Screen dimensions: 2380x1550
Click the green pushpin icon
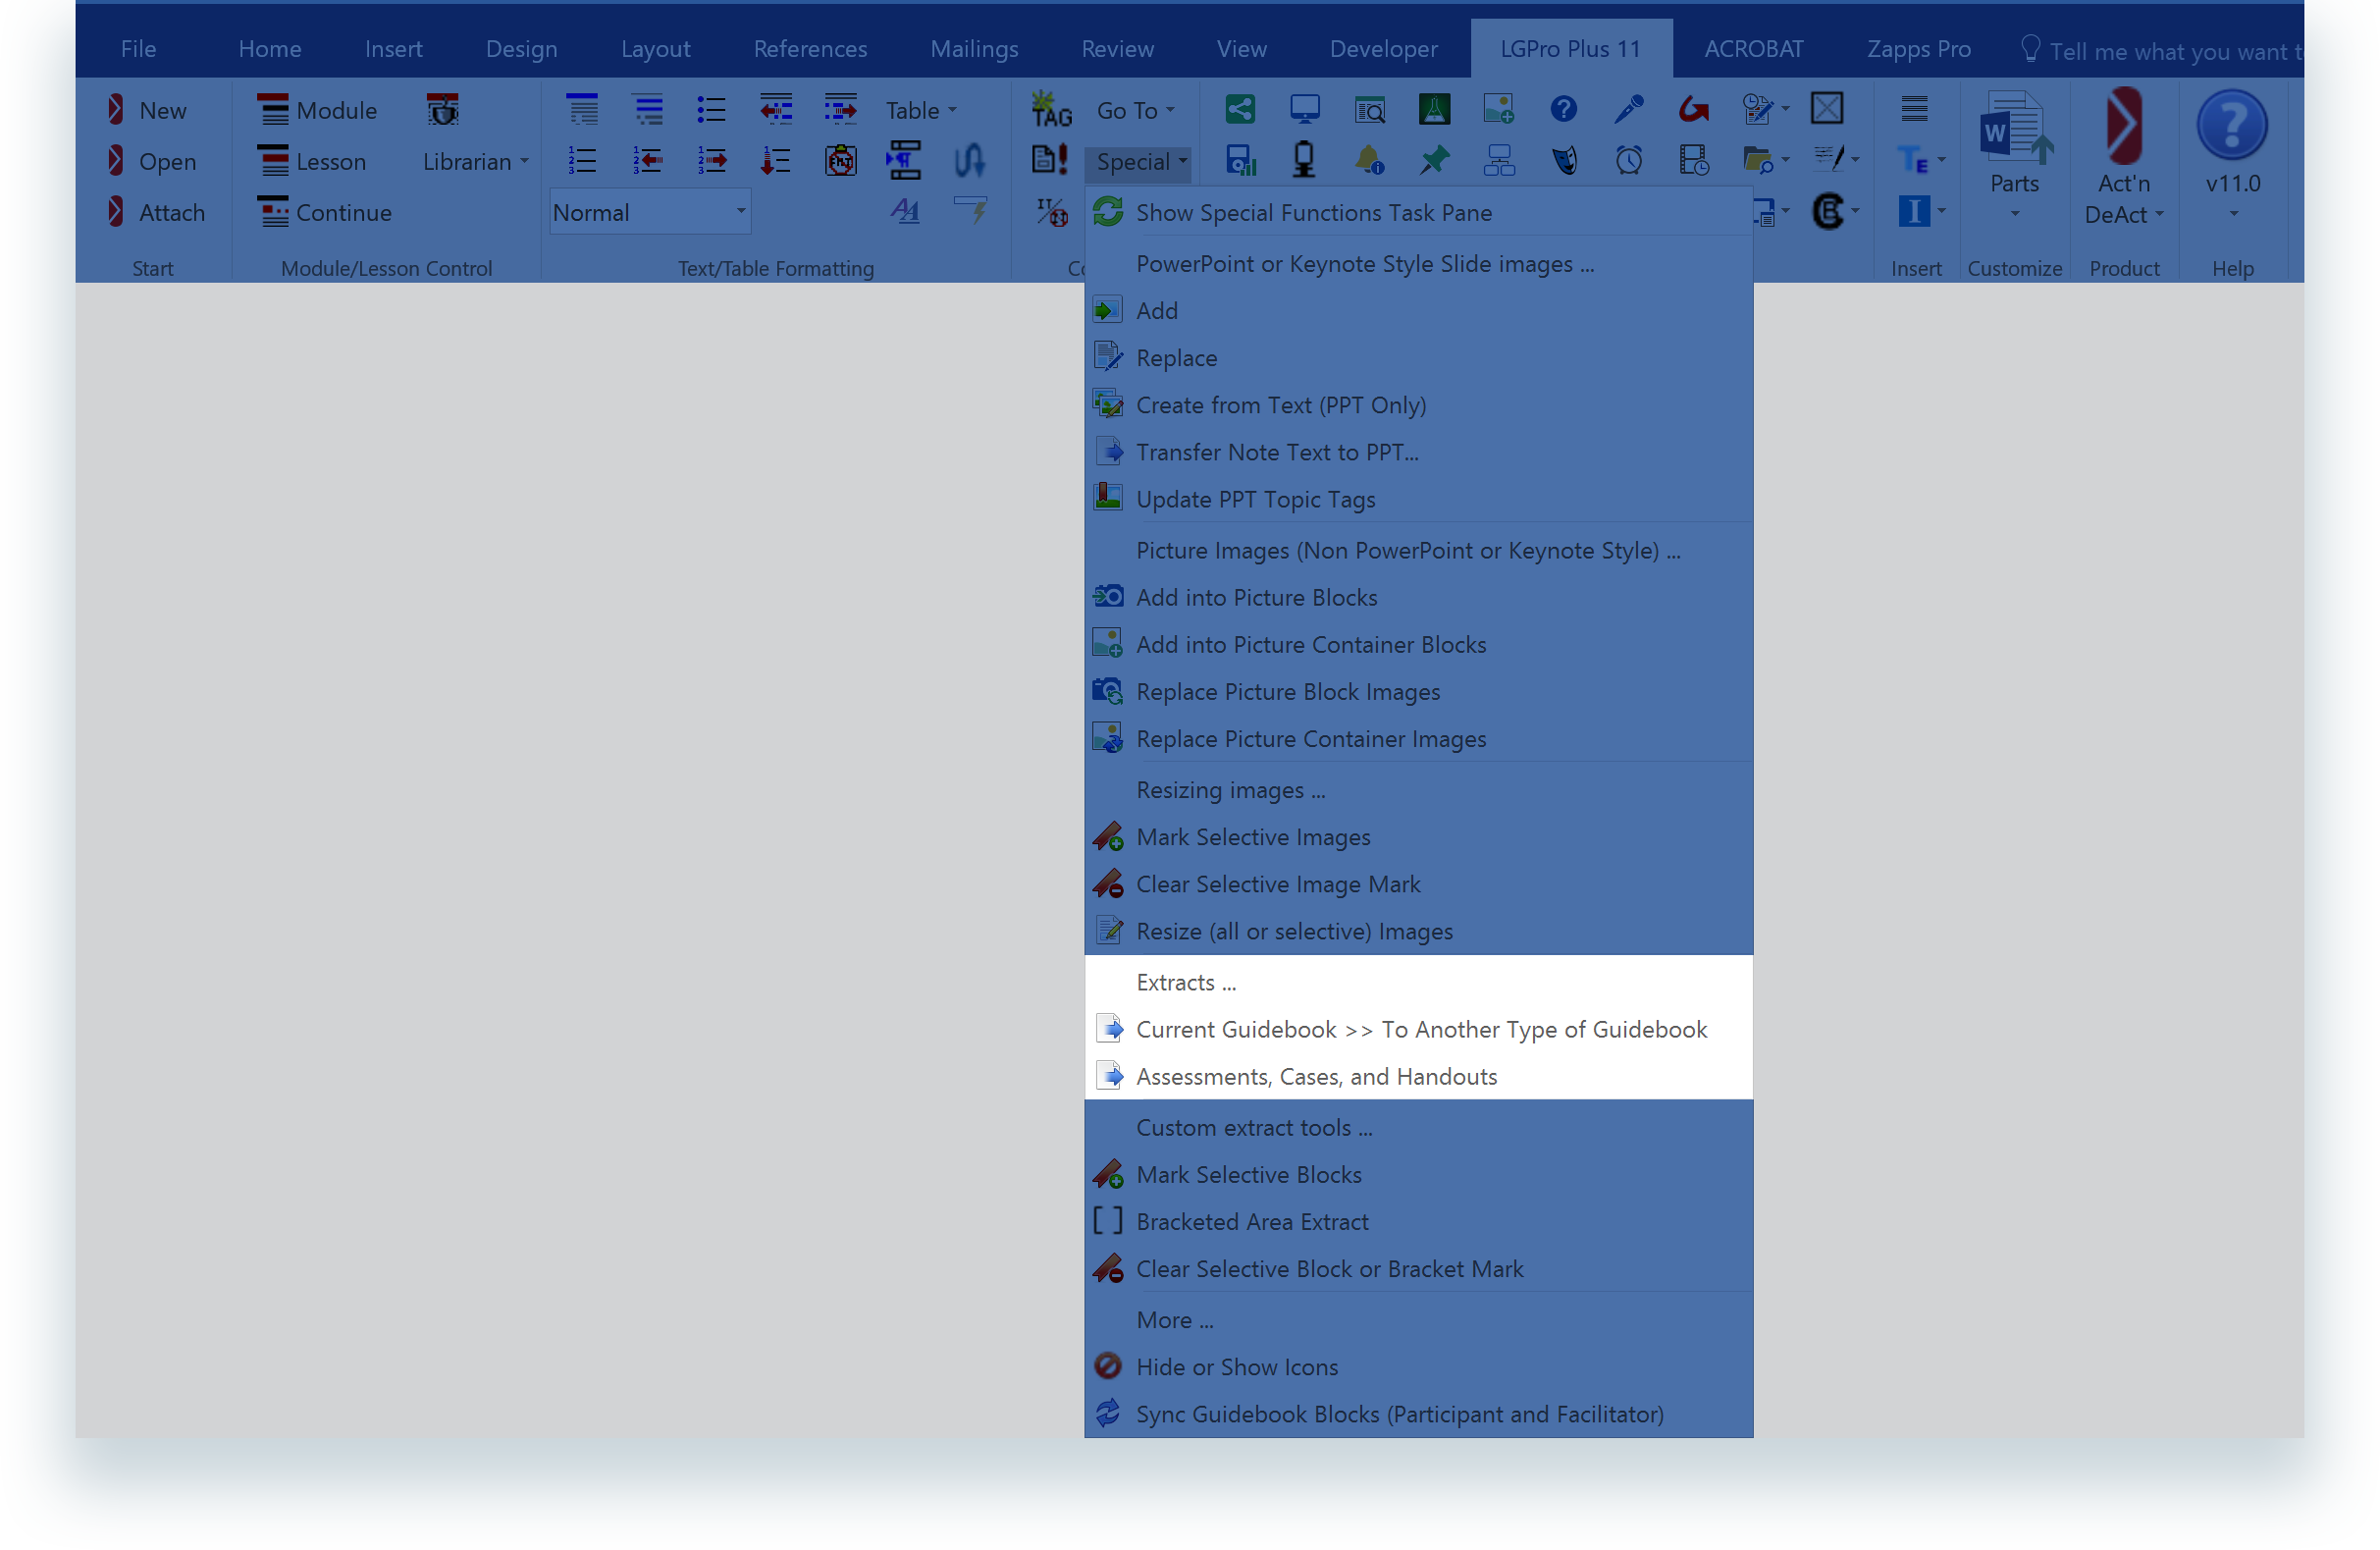(x=1434, y=160)
